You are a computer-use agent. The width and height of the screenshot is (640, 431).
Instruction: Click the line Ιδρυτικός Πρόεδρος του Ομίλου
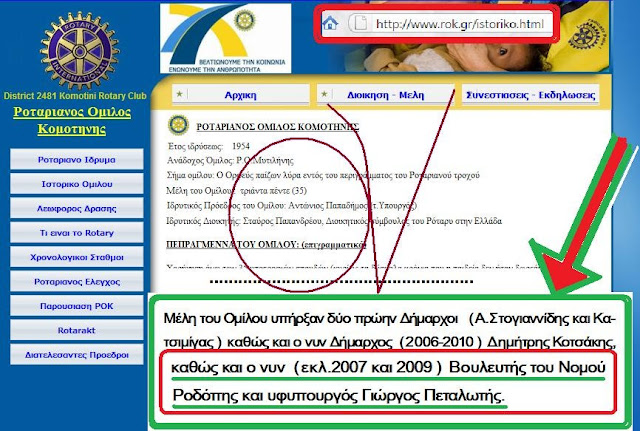pyautogui.click(x=292, y=206)
